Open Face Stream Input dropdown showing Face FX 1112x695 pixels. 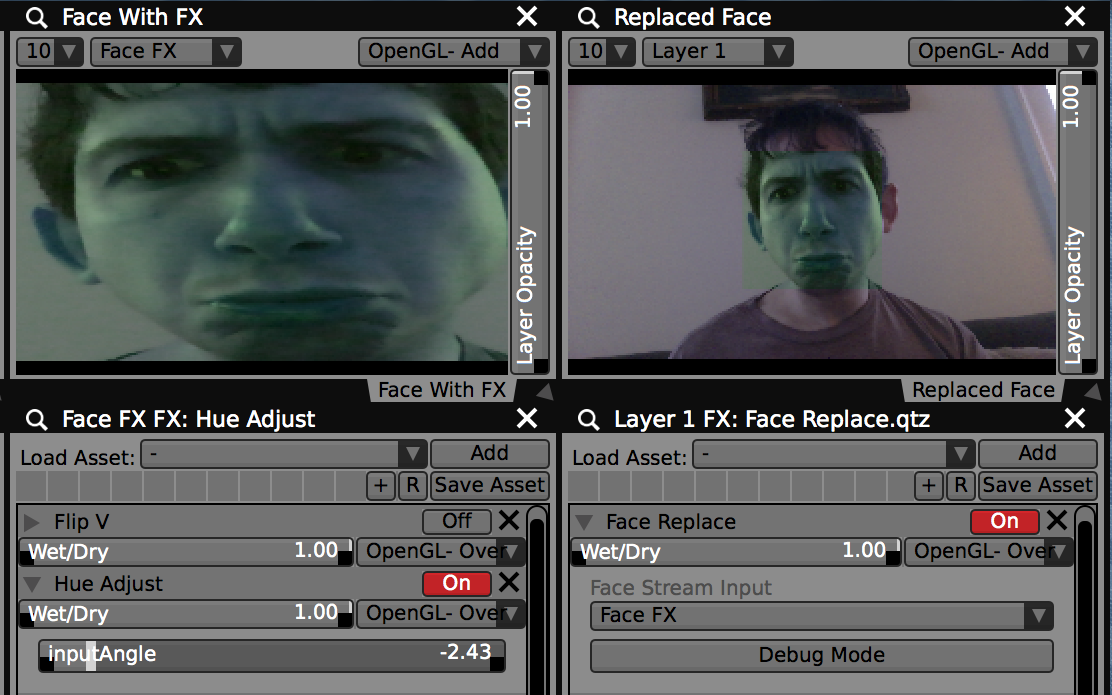(x=822, y=616)
